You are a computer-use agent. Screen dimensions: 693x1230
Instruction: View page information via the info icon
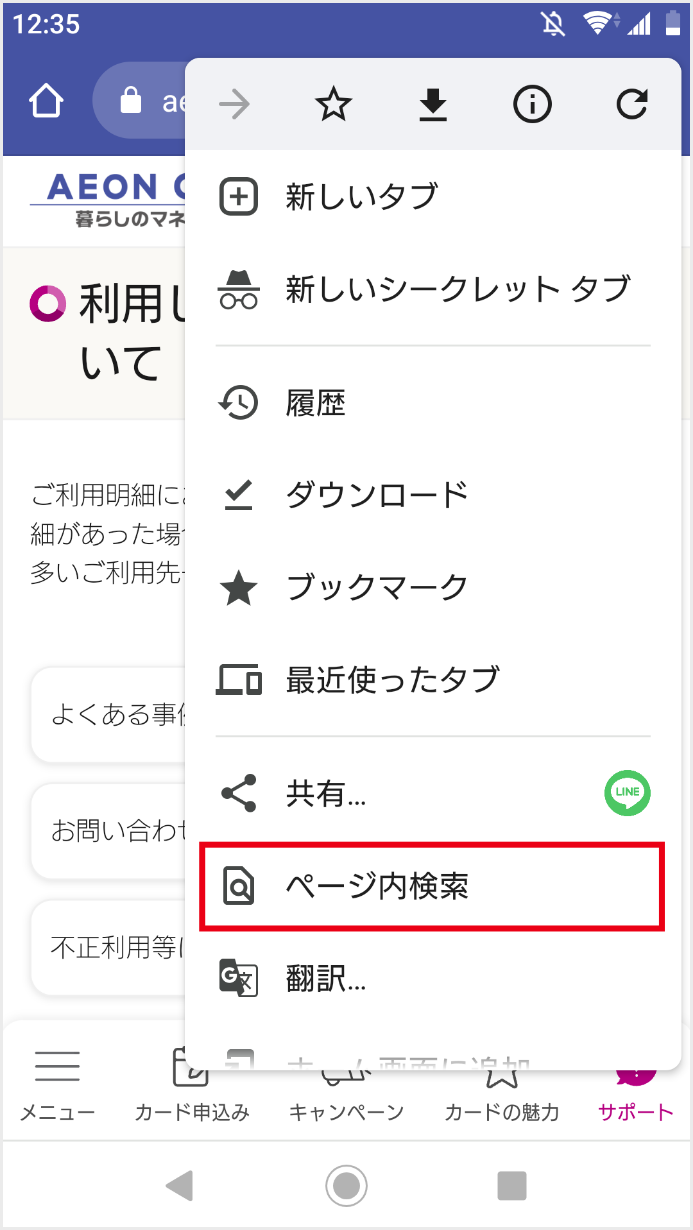coord(532,103)
